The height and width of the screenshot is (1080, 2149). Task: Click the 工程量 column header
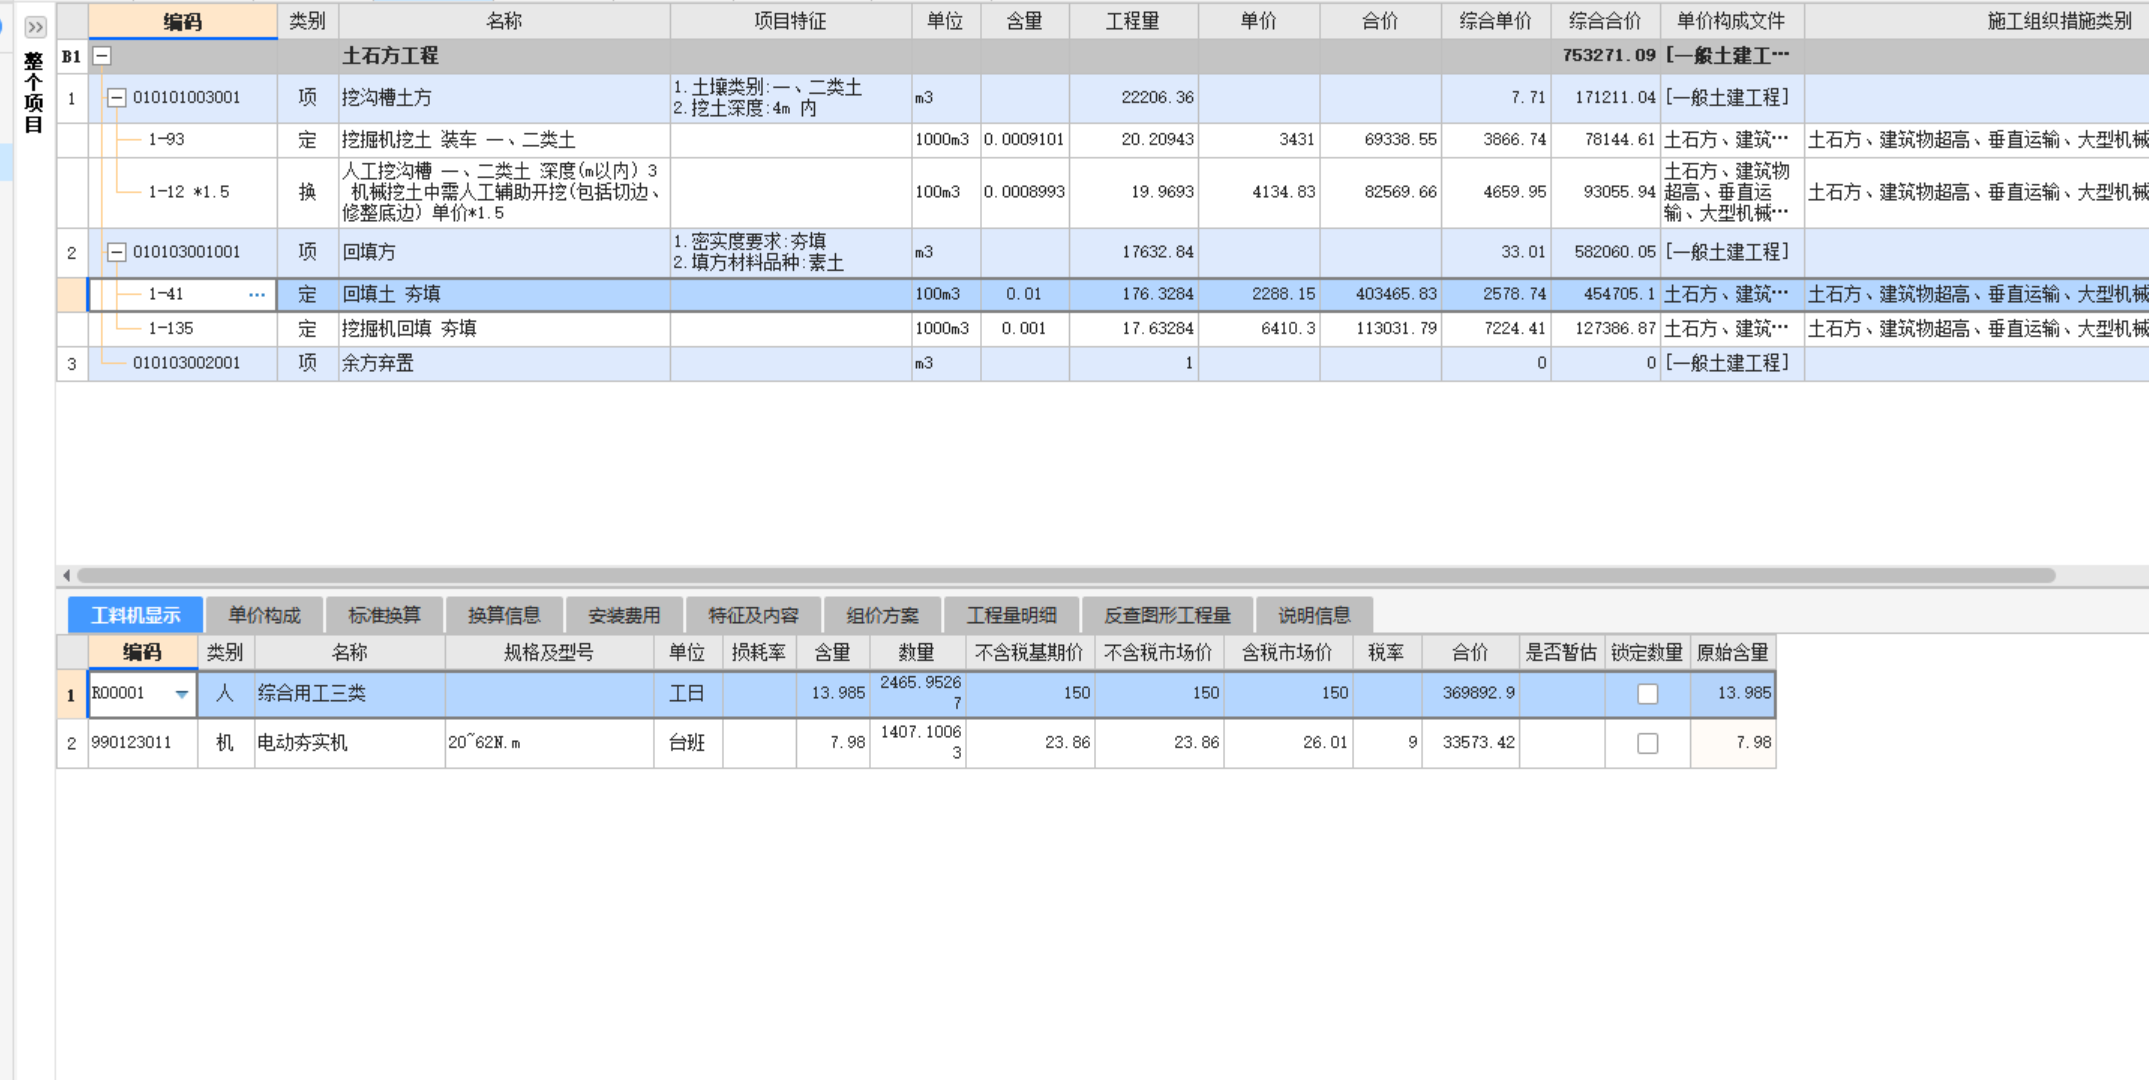tap(1133, 21)
